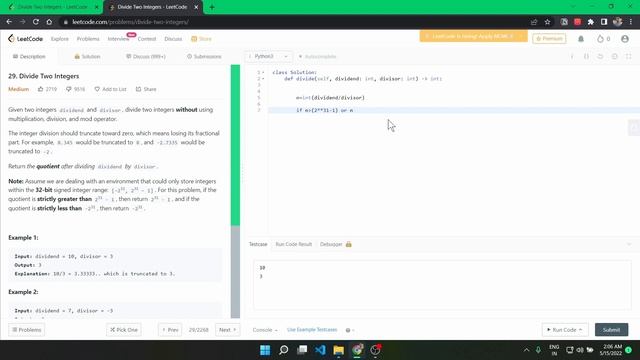Open Chrome three-dot menu
The image size is (640, 360).
coord(631,22)
